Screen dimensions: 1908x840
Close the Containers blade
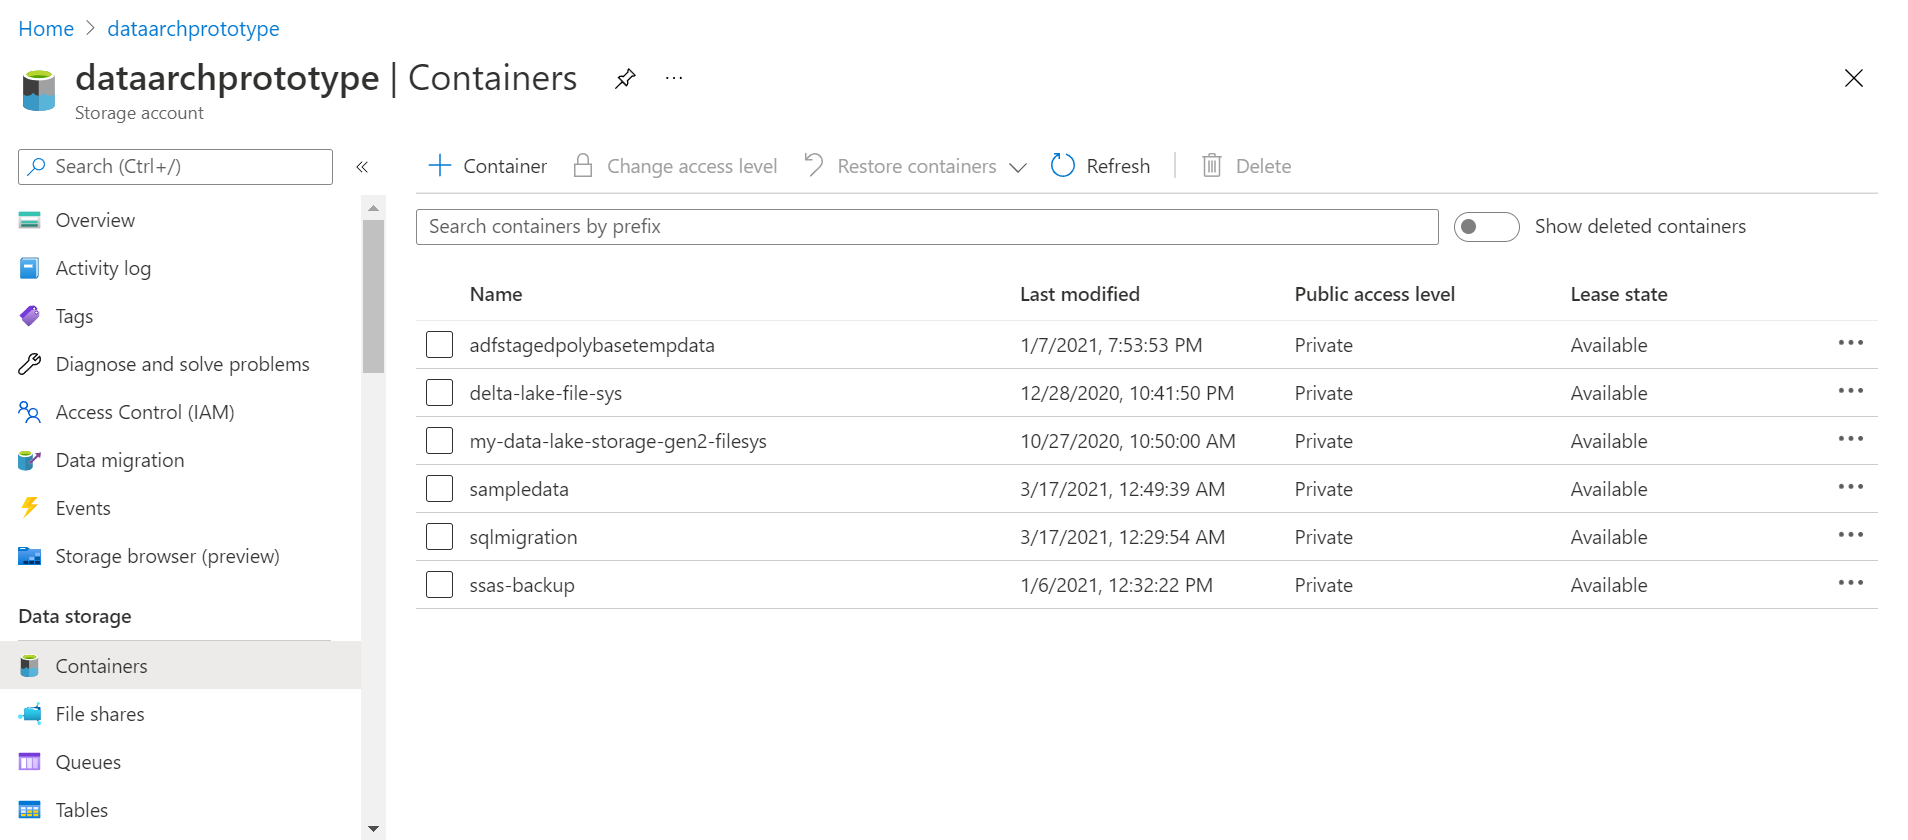click(1853, 78)
